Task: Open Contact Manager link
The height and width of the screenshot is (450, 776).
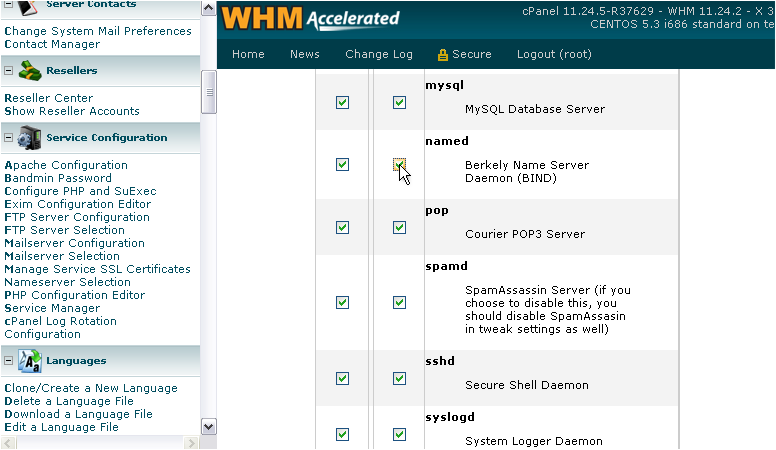Action: (52, 44)
